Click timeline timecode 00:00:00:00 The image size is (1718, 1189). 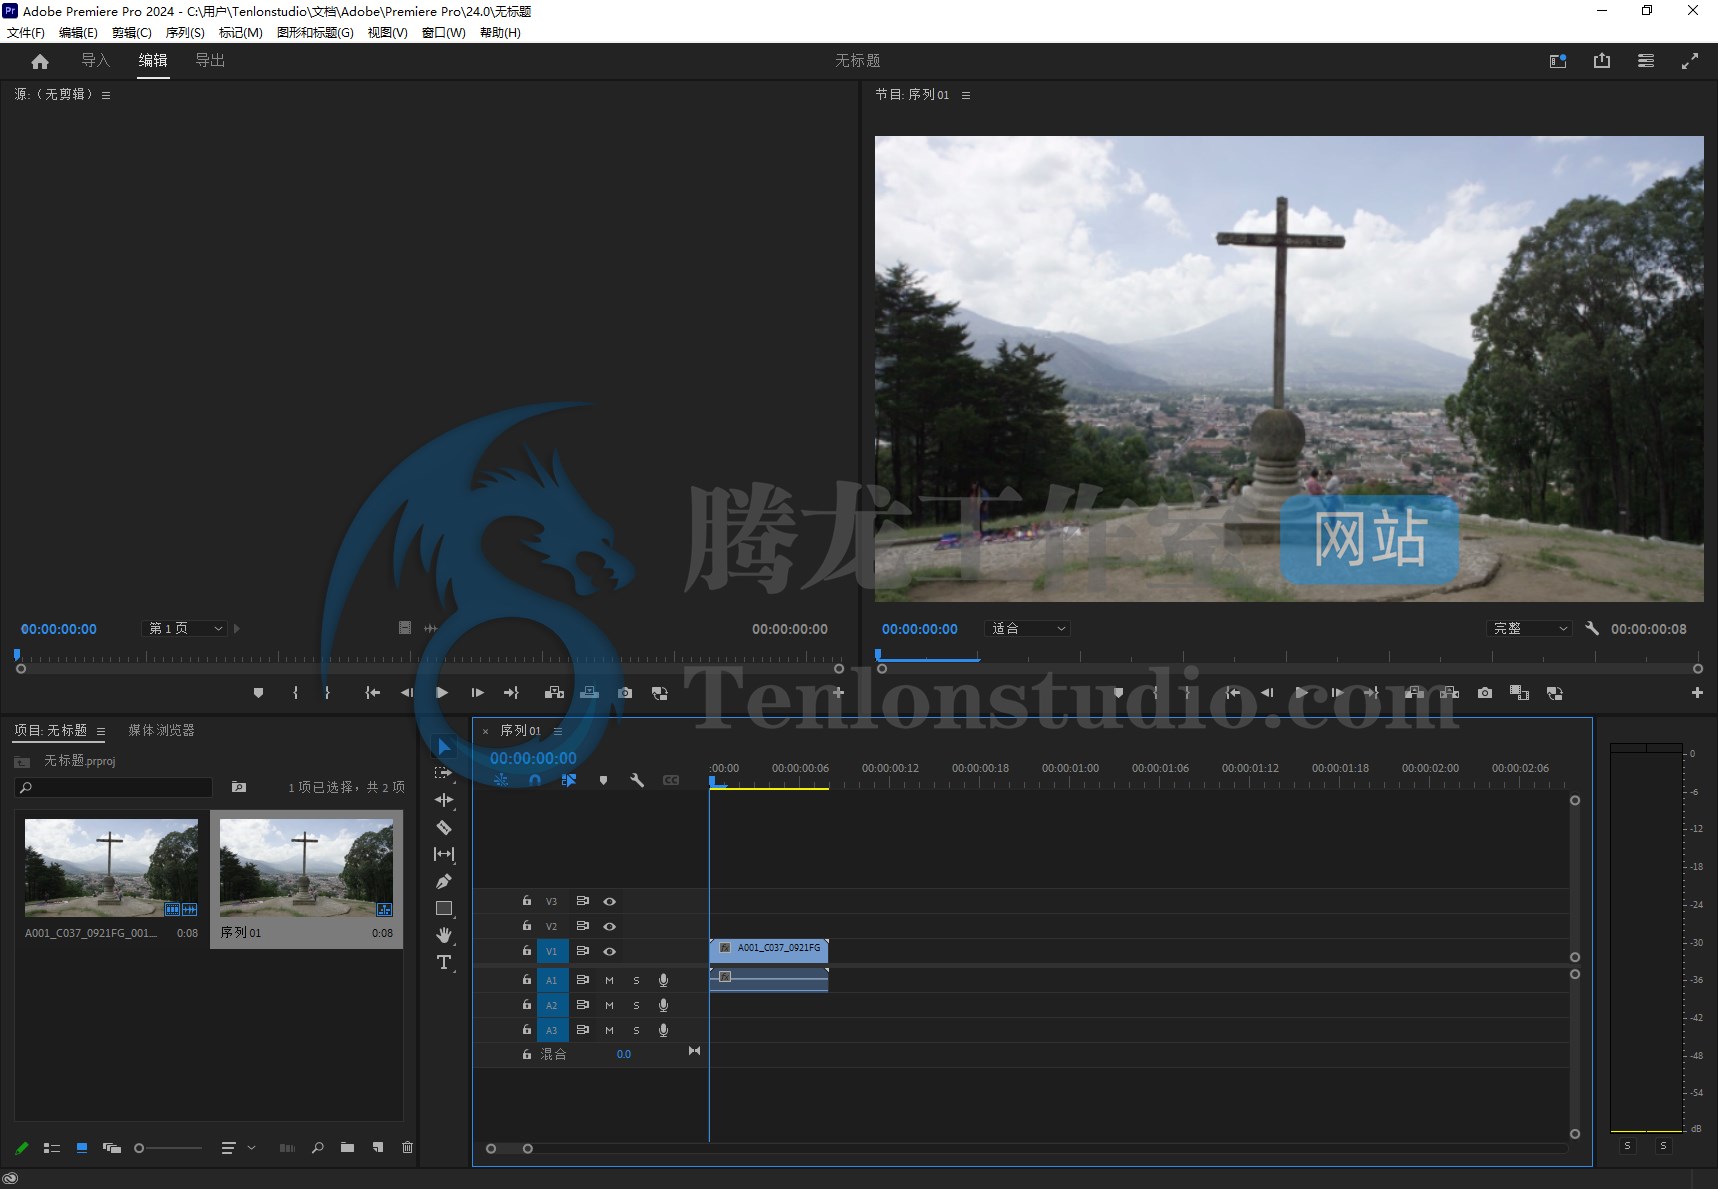(x=533, y=758)
